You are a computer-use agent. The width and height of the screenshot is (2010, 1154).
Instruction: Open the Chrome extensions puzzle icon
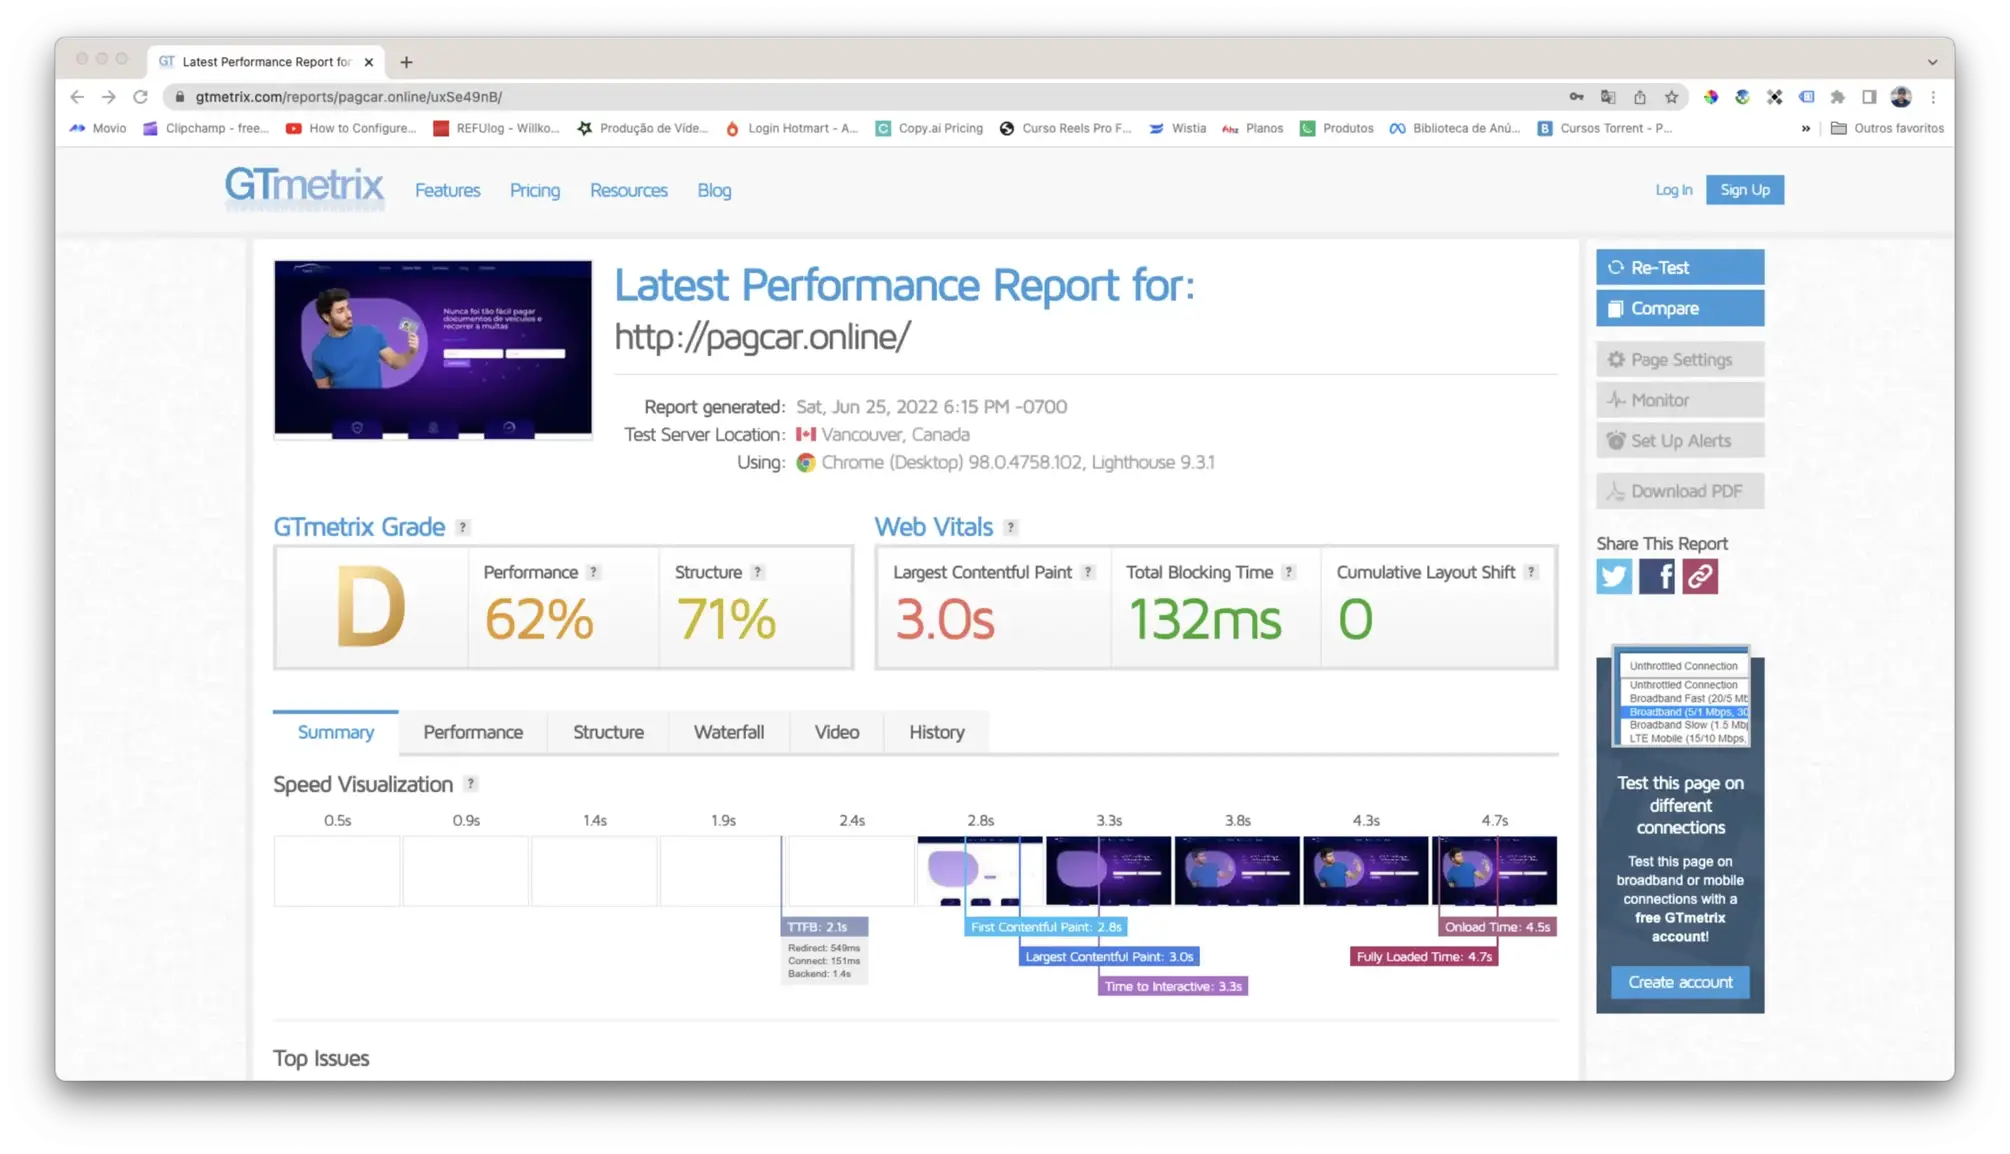1837,97
